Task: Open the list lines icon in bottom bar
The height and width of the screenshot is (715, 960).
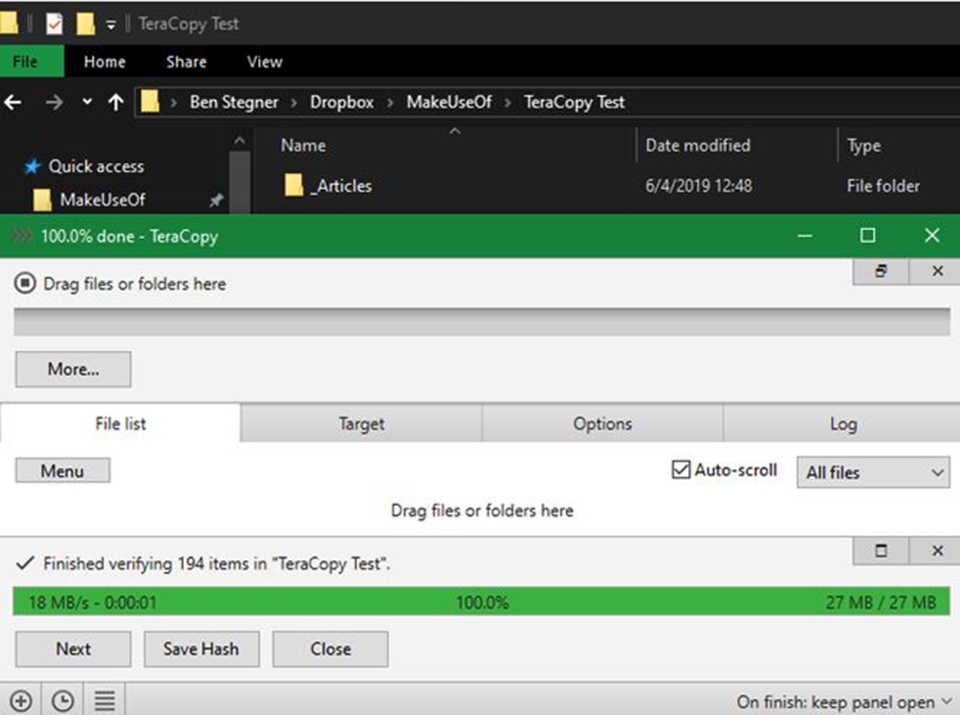Action: pos(104,701)
